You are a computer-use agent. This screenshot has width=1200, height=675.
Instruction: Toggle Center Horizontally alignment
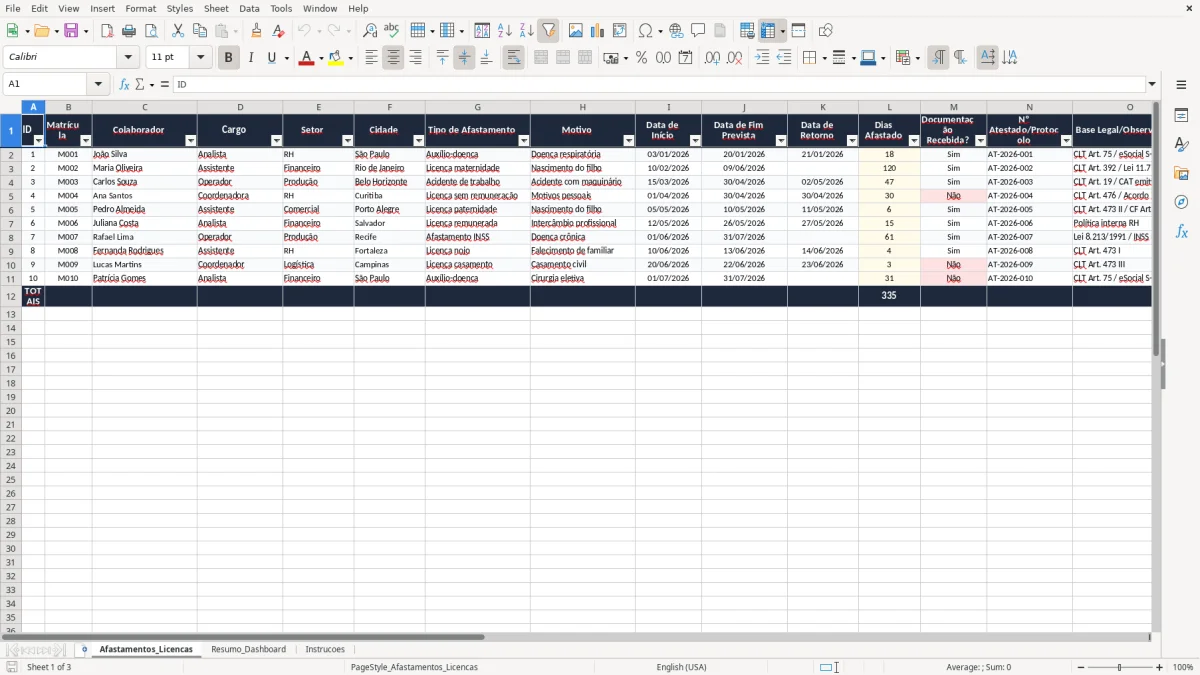click(x=393, y=58)
